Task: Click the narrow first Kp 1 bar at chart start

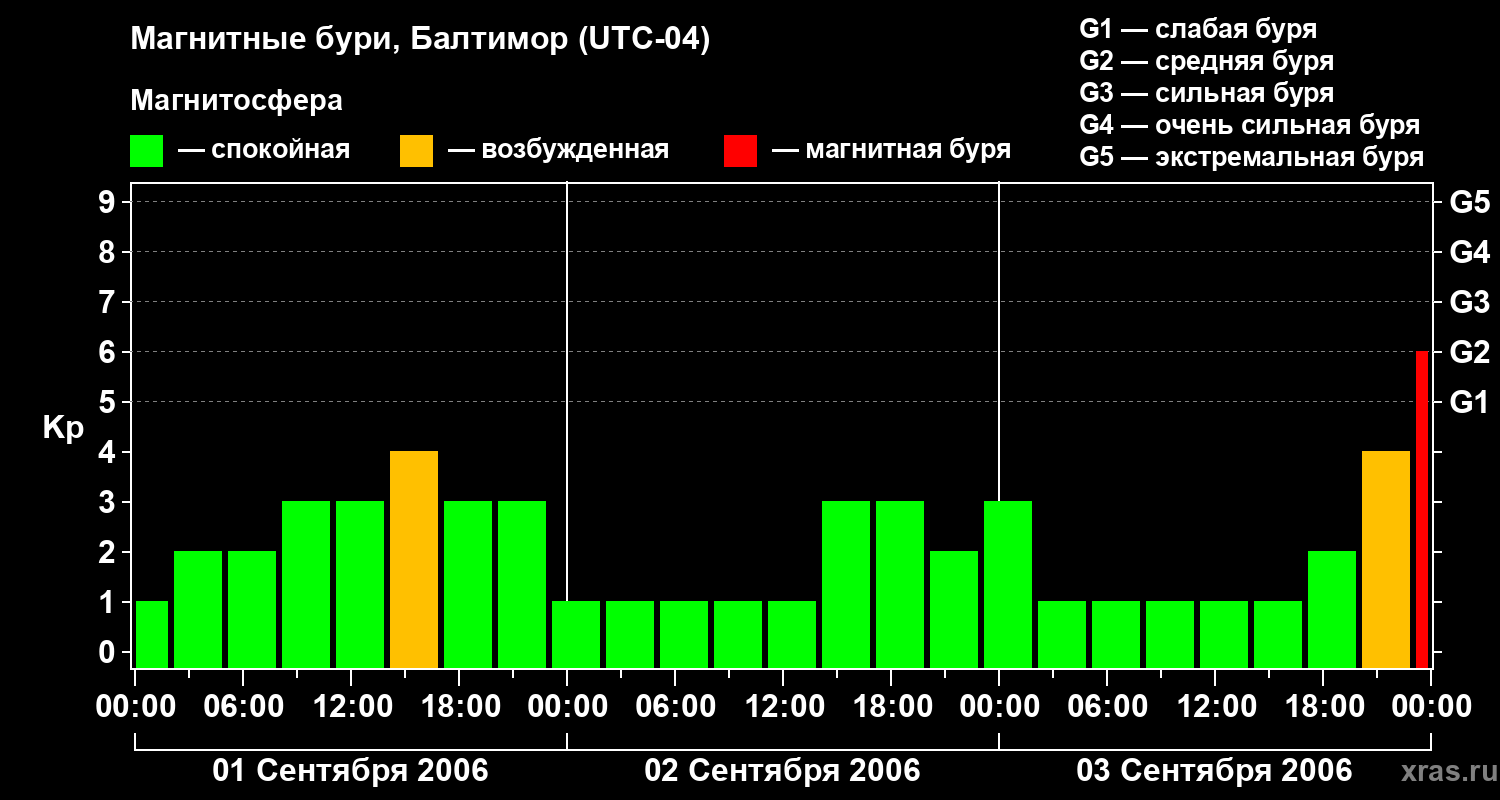Action: [x=152, y=635]
